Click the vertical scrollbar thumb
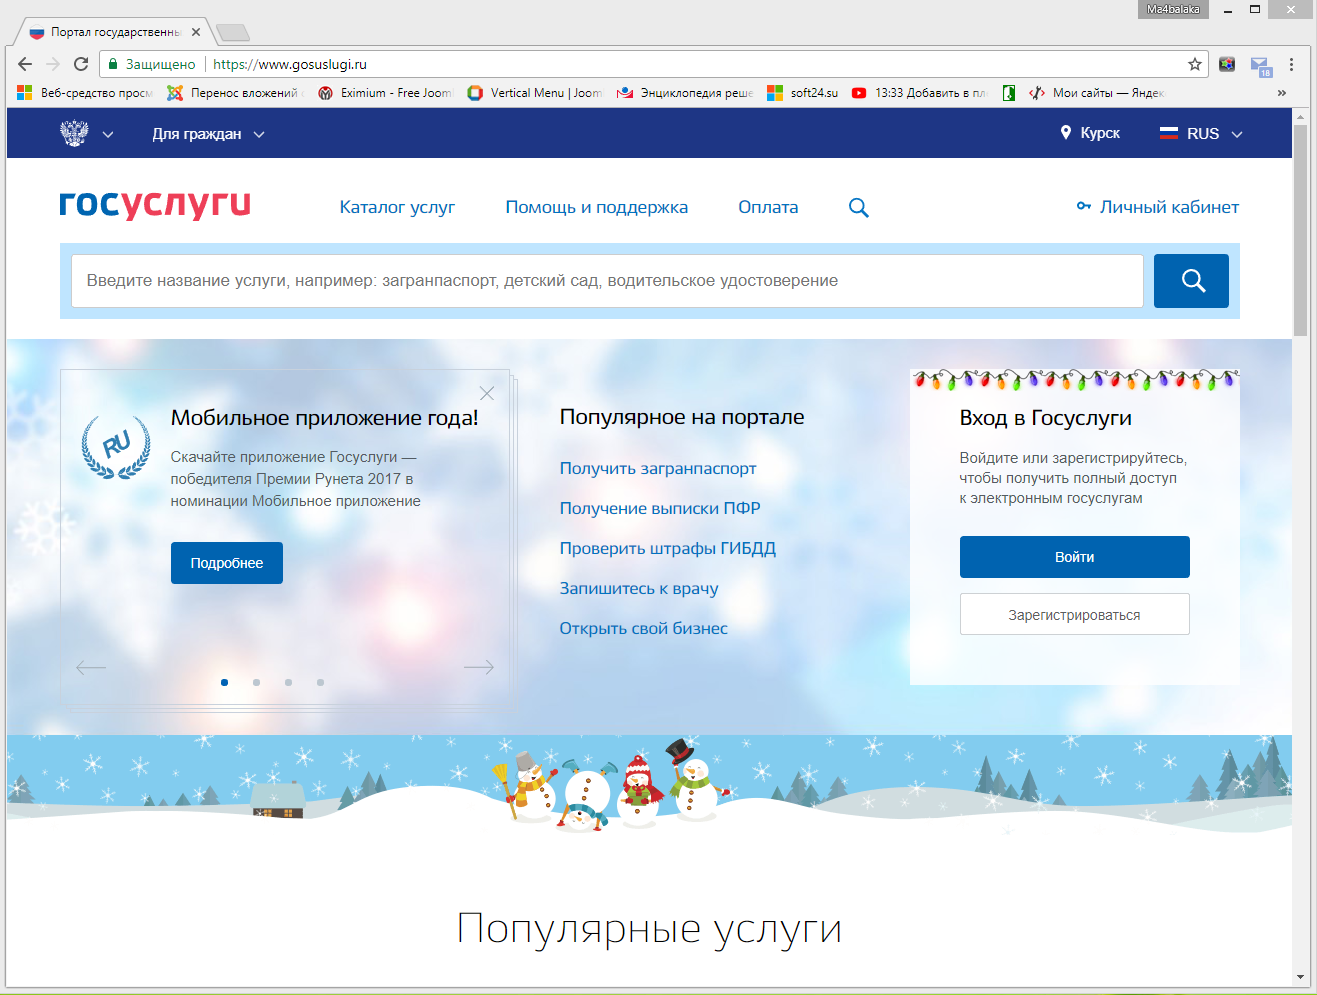This screenshot has width=1317, height=995. tap(1300, 229)
